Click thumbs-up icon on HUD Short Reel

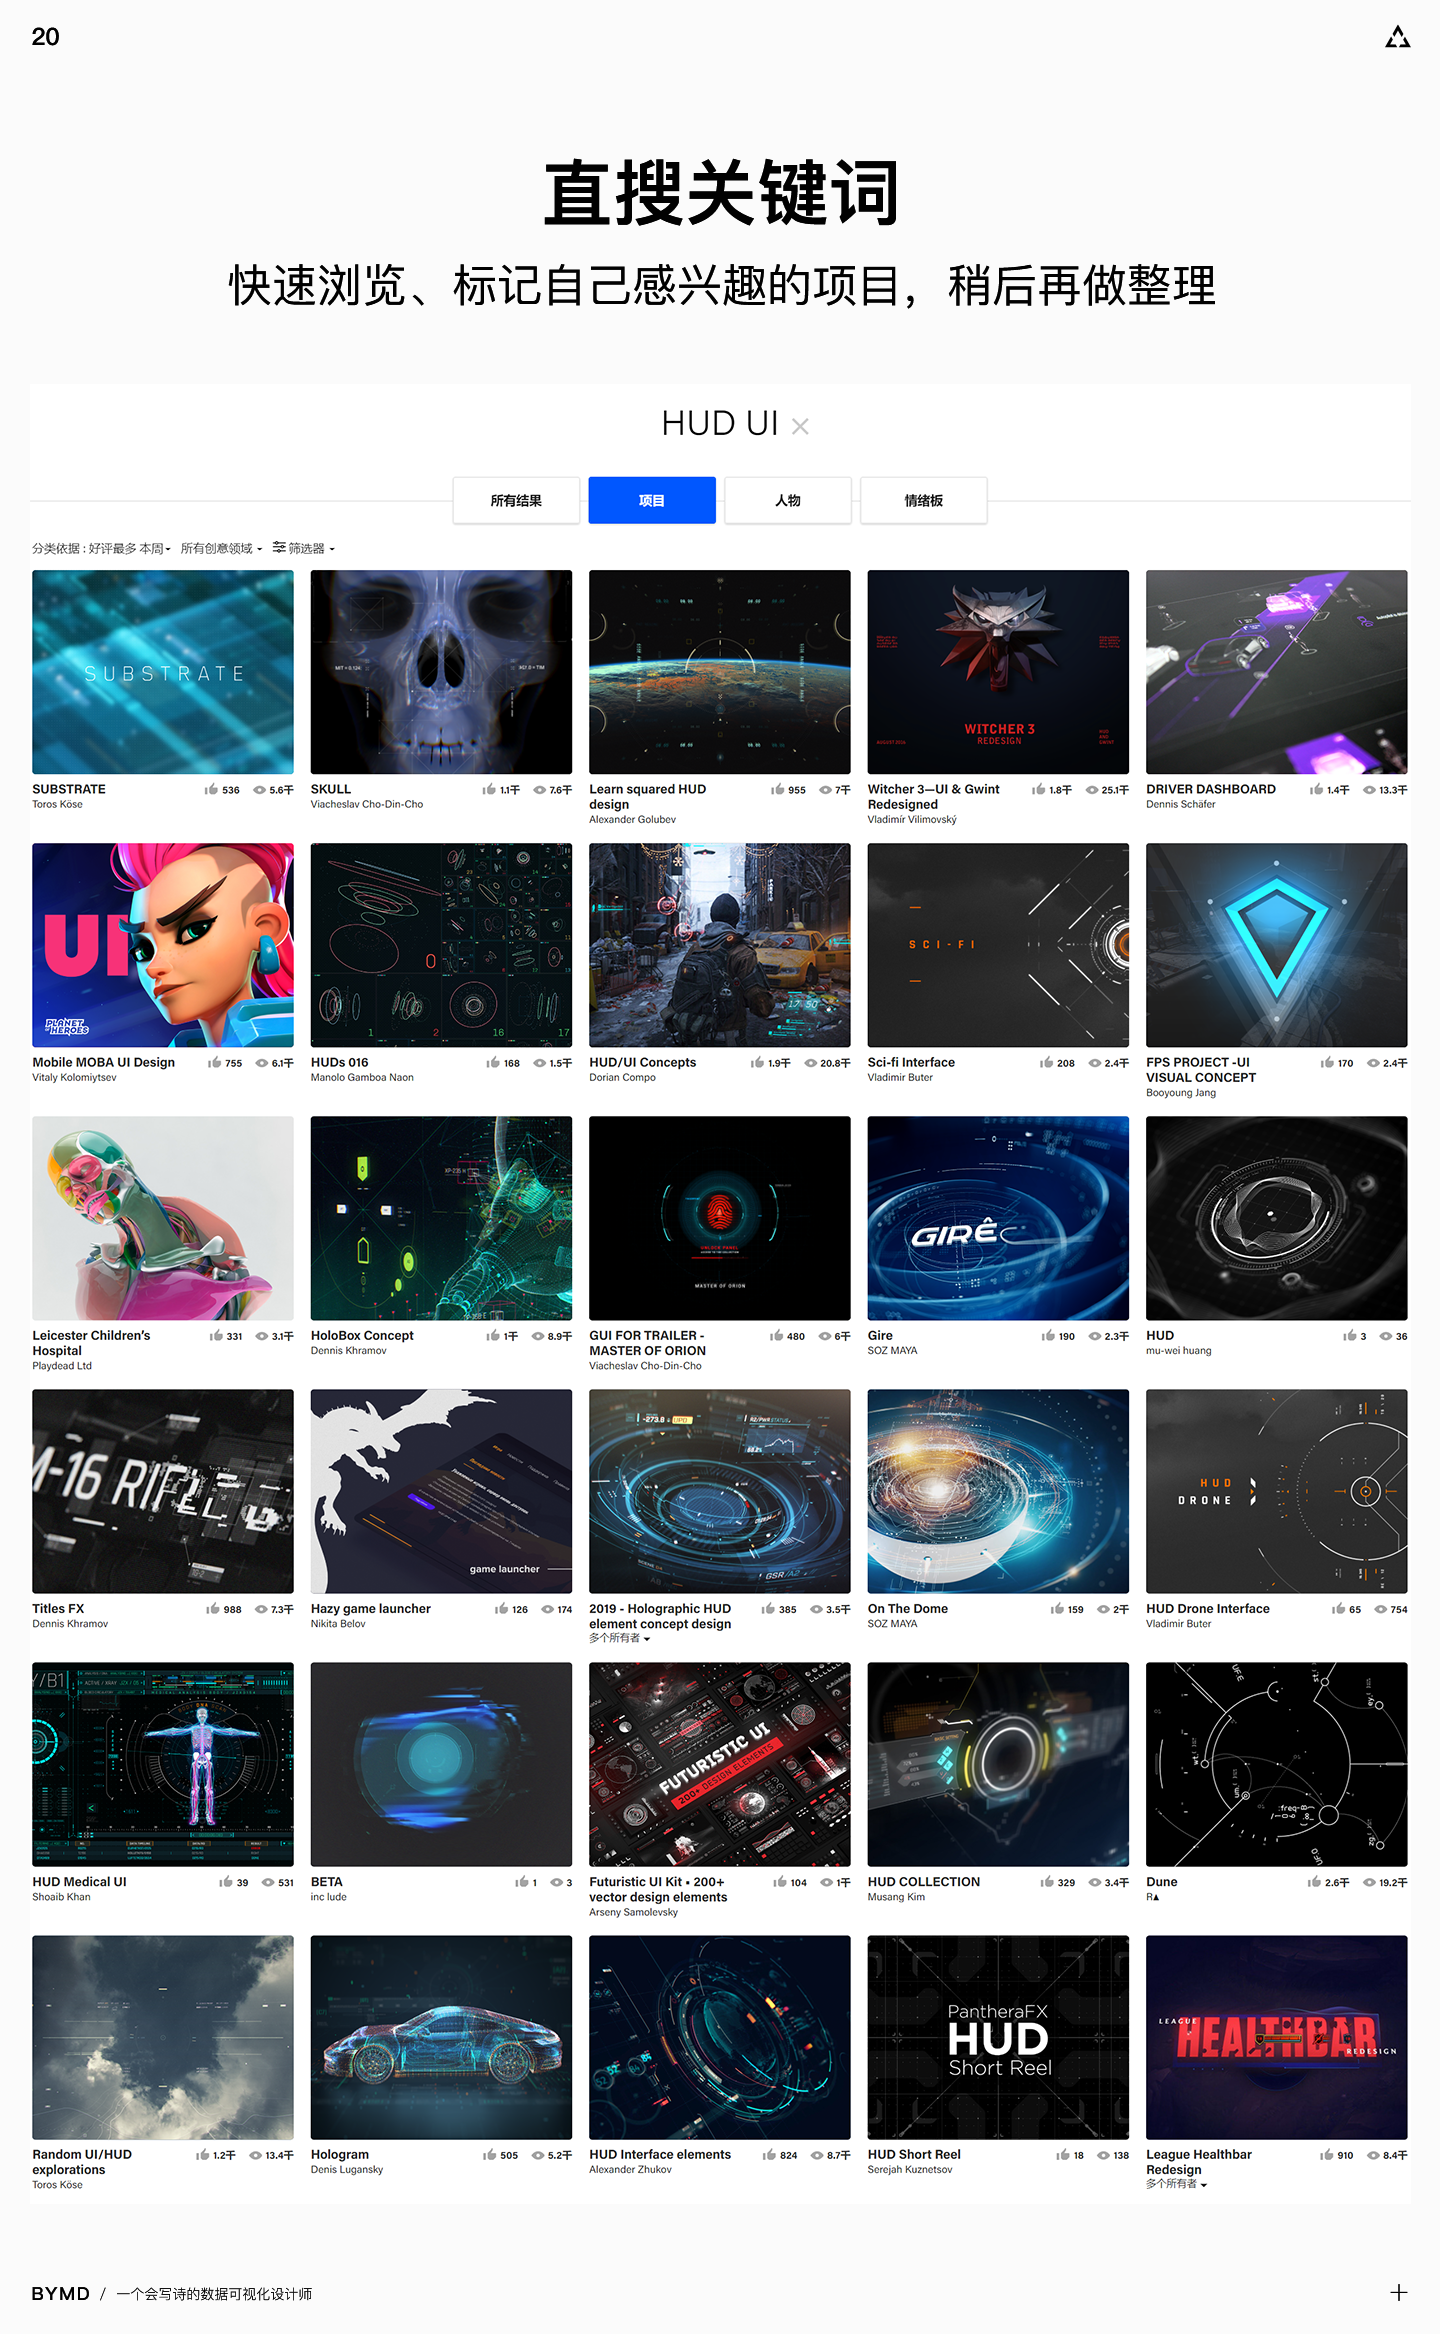(1062, 2155)
